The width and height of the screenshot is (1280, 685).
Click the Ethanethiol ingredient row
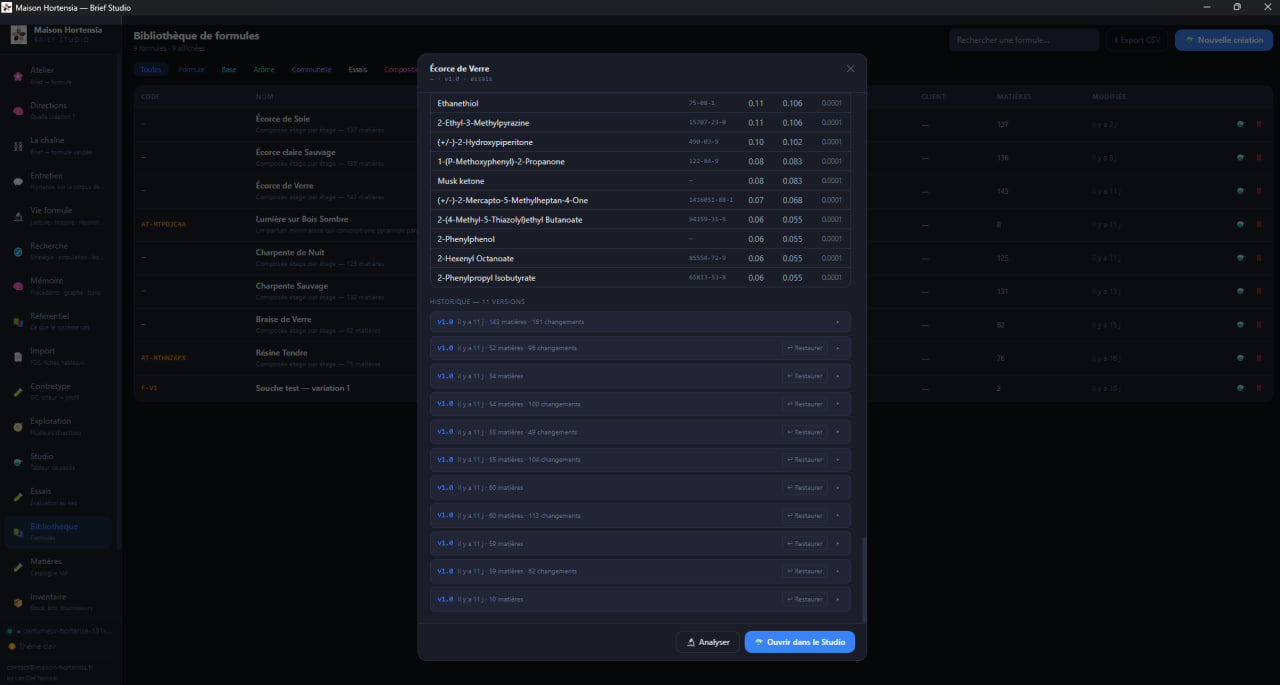640,103
